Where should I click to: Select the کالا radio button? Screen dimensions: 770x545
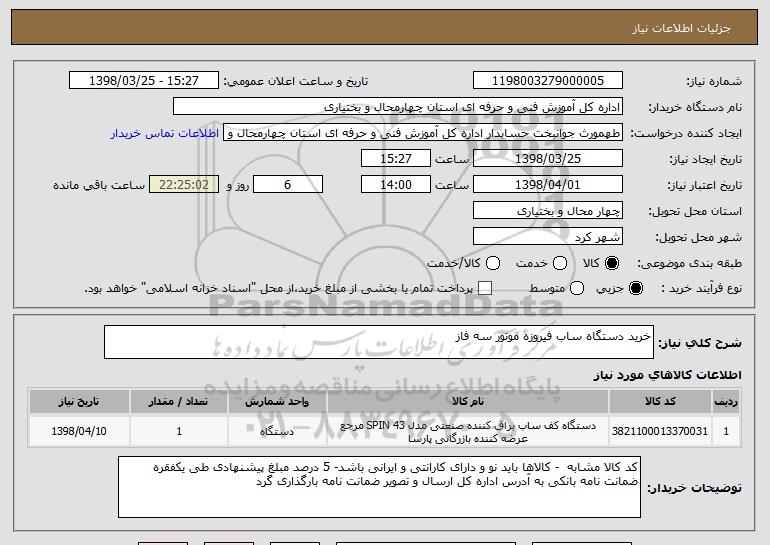[612, 263]
